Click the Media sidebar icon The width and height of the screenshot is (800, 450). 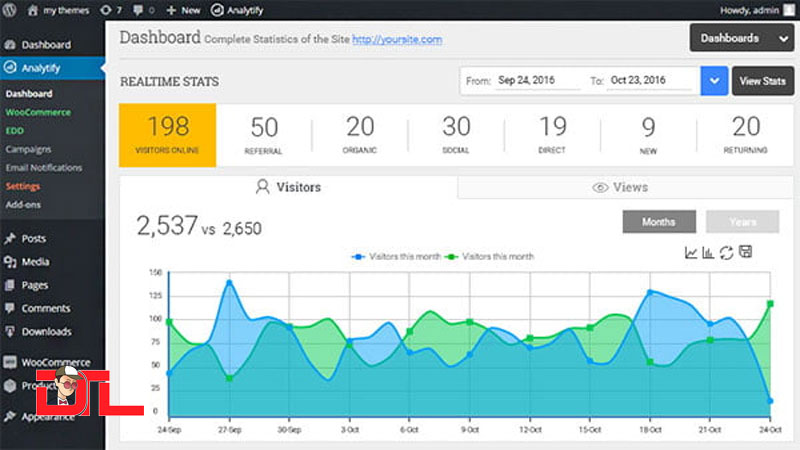(x=10, y=262)
